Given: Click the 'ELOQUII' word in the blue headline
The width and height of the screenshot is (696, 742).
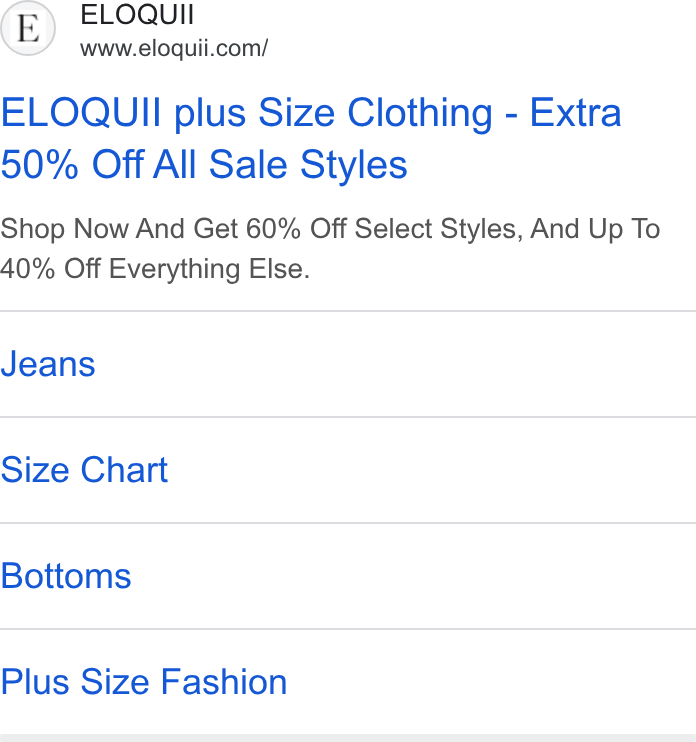Looking at the screenshot, I should click(81, 113).
